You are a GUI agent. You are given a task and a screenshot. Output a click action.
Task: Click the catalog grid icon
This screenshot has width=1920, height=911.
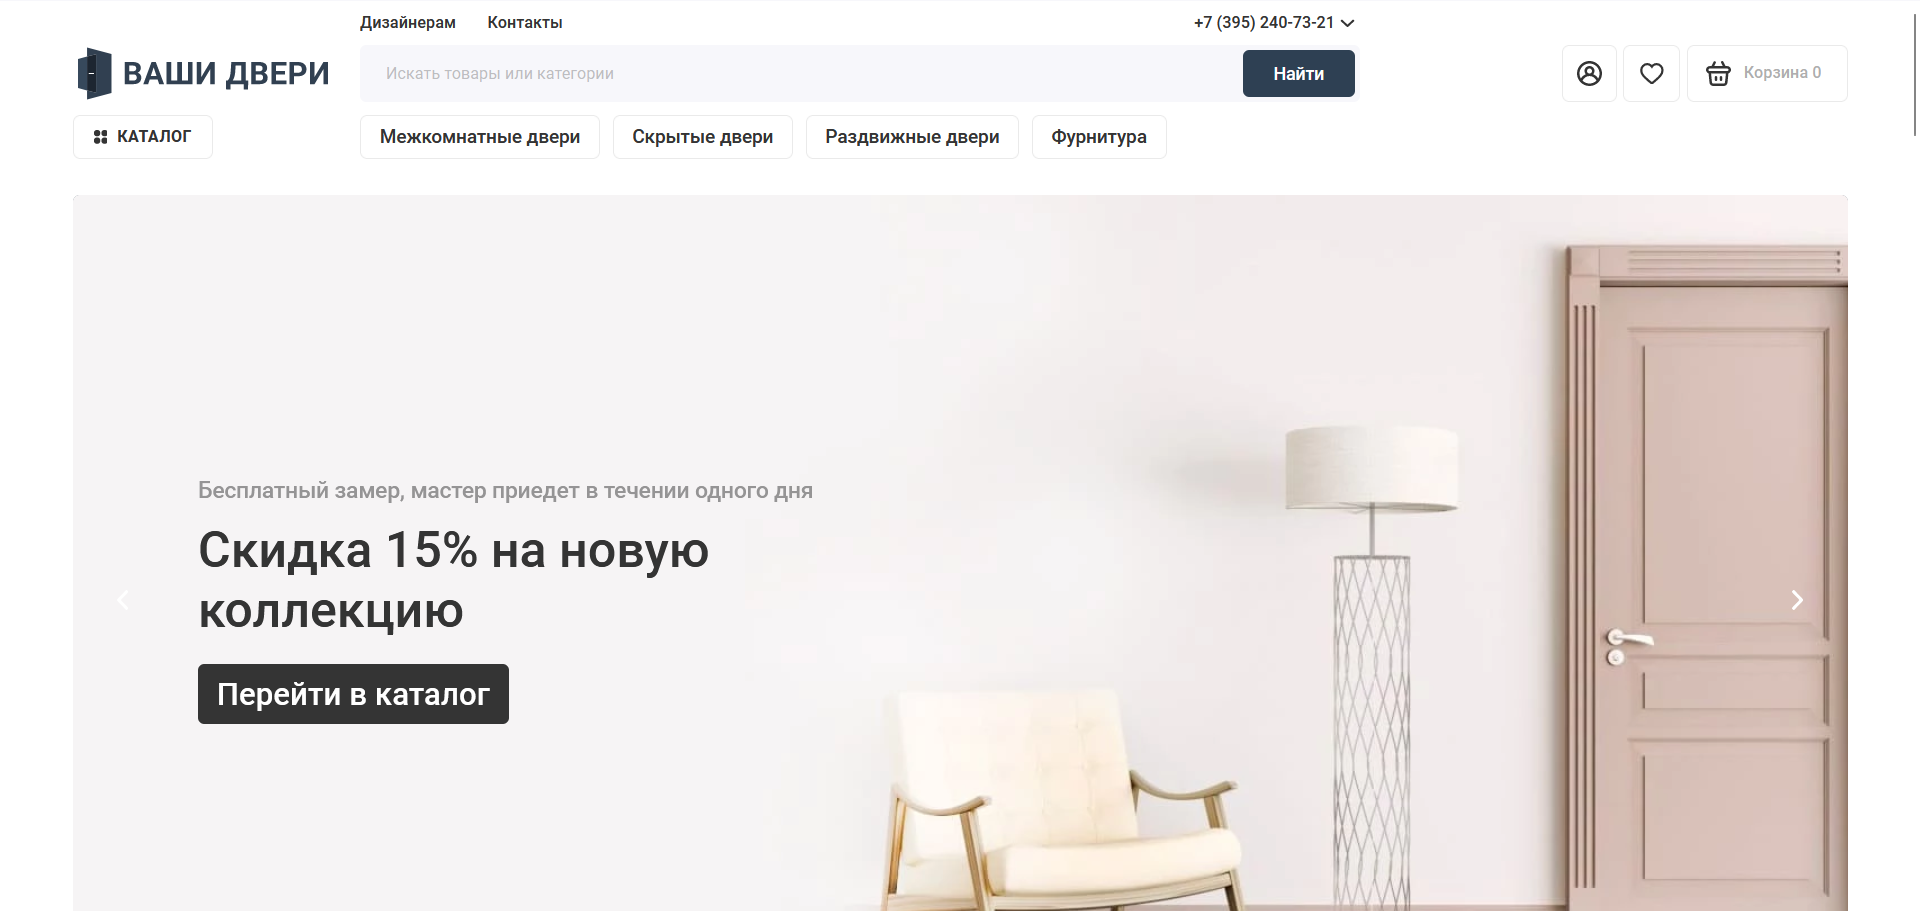click(100, 137)
